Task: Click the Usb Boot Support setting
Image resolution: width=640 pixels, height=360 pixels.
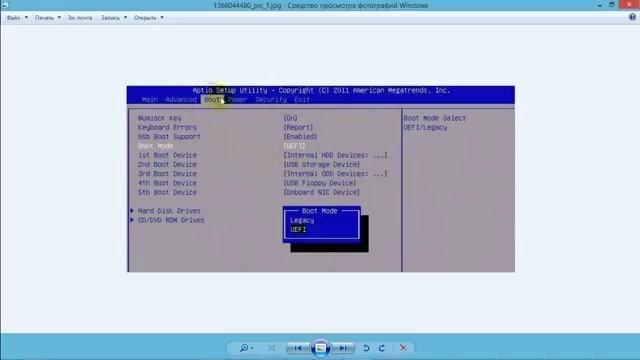Action: [169, 137]
